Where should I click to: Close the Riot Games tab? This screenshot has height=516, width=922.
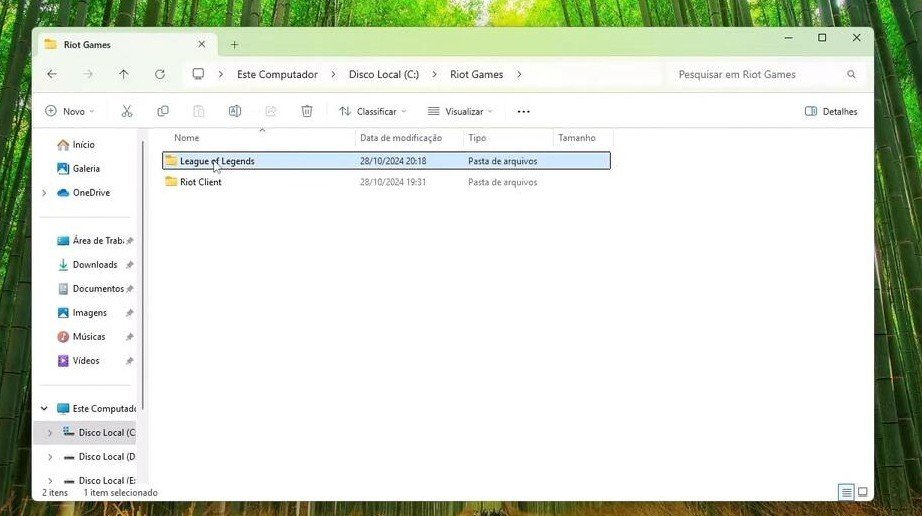(x=202, y=44)
